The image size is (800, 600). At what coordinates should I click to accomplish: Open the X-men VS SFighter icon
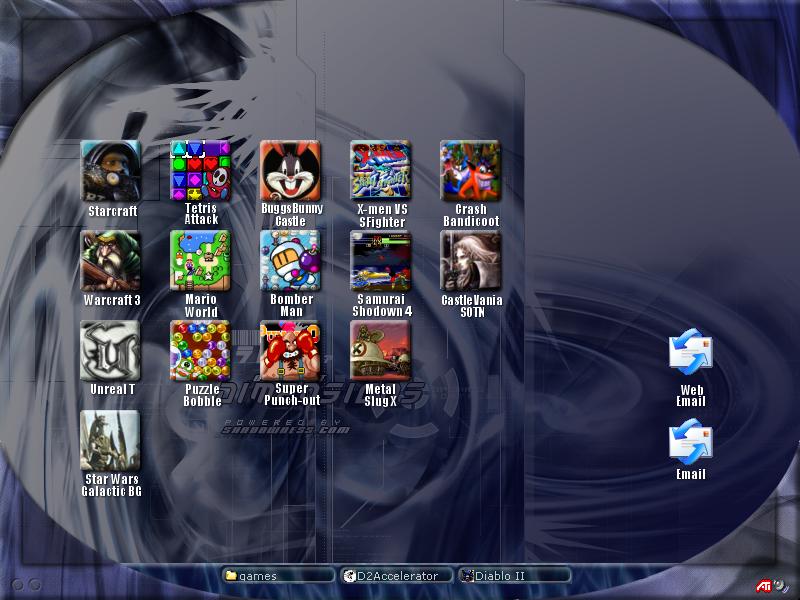point(381,171)
